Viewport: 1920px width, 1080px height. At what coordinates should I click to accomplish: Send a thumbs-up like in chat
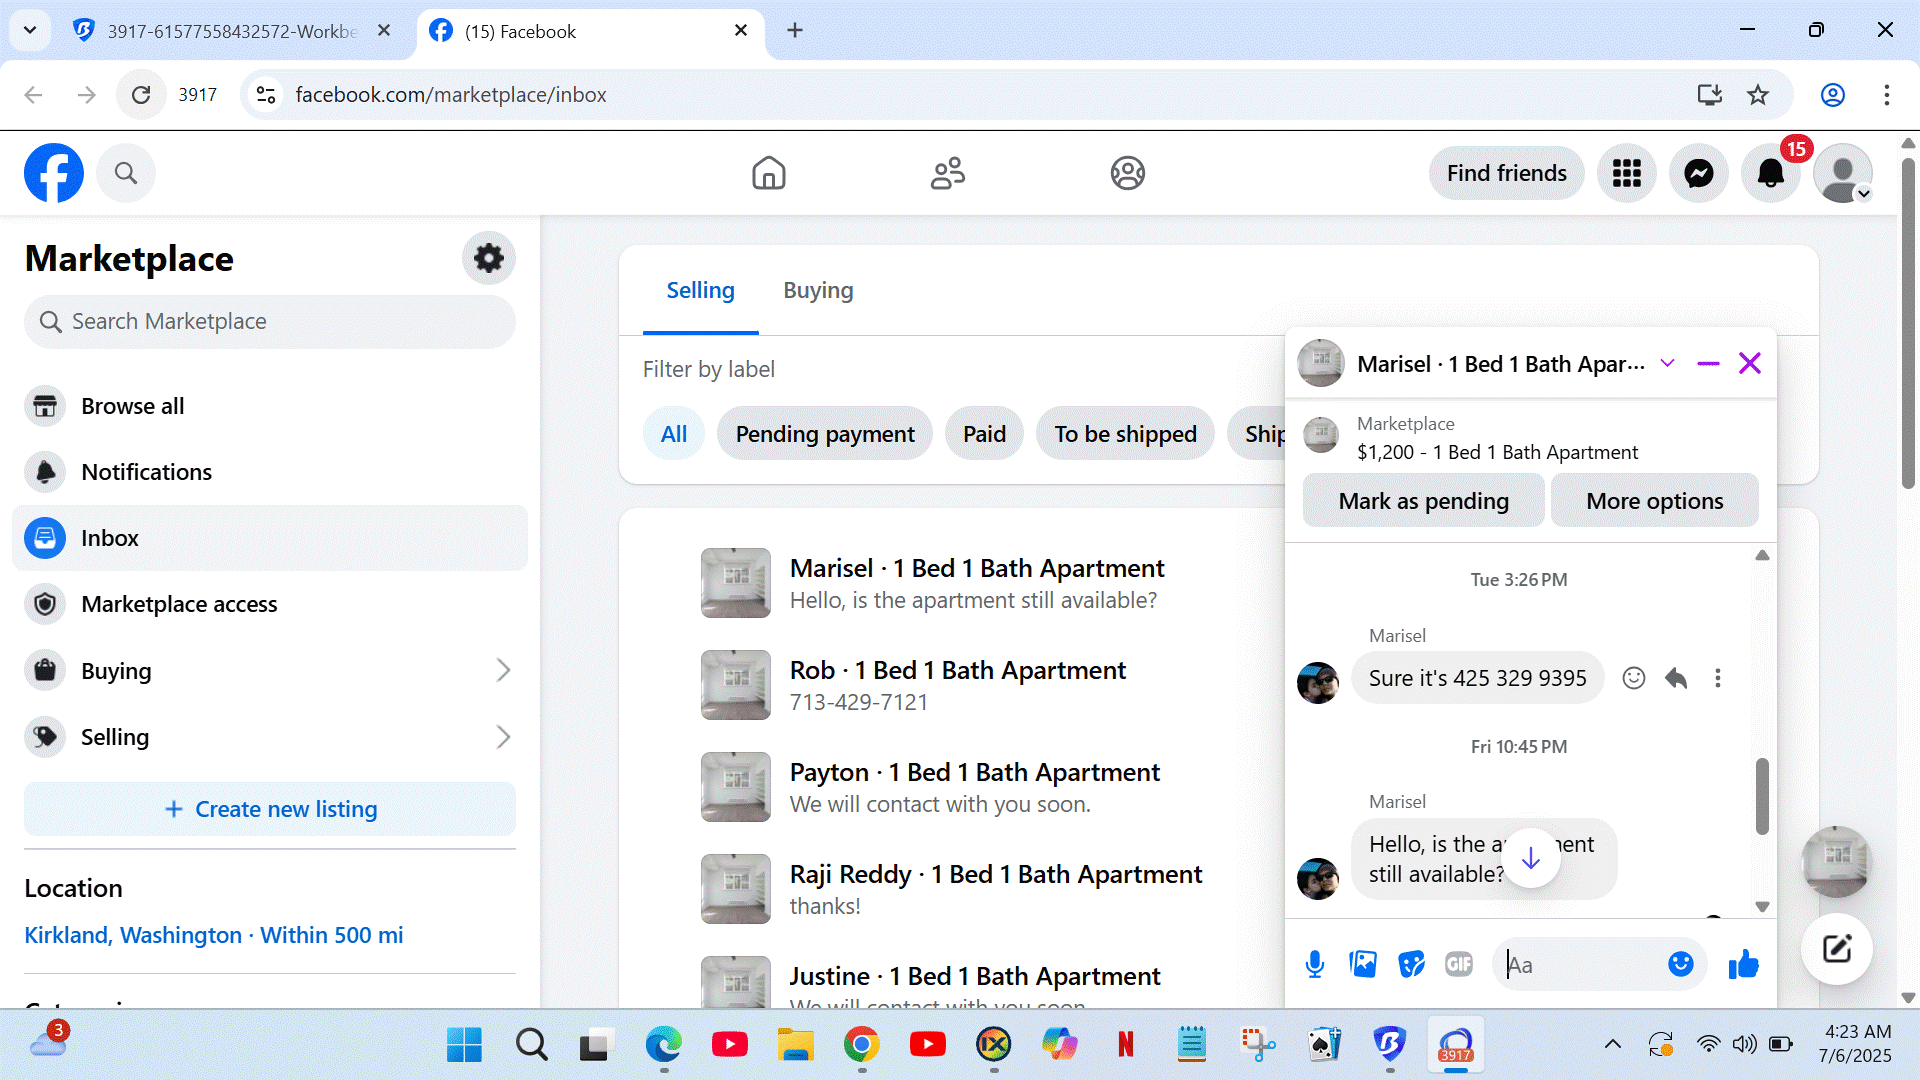click(x=1743, y=964)
